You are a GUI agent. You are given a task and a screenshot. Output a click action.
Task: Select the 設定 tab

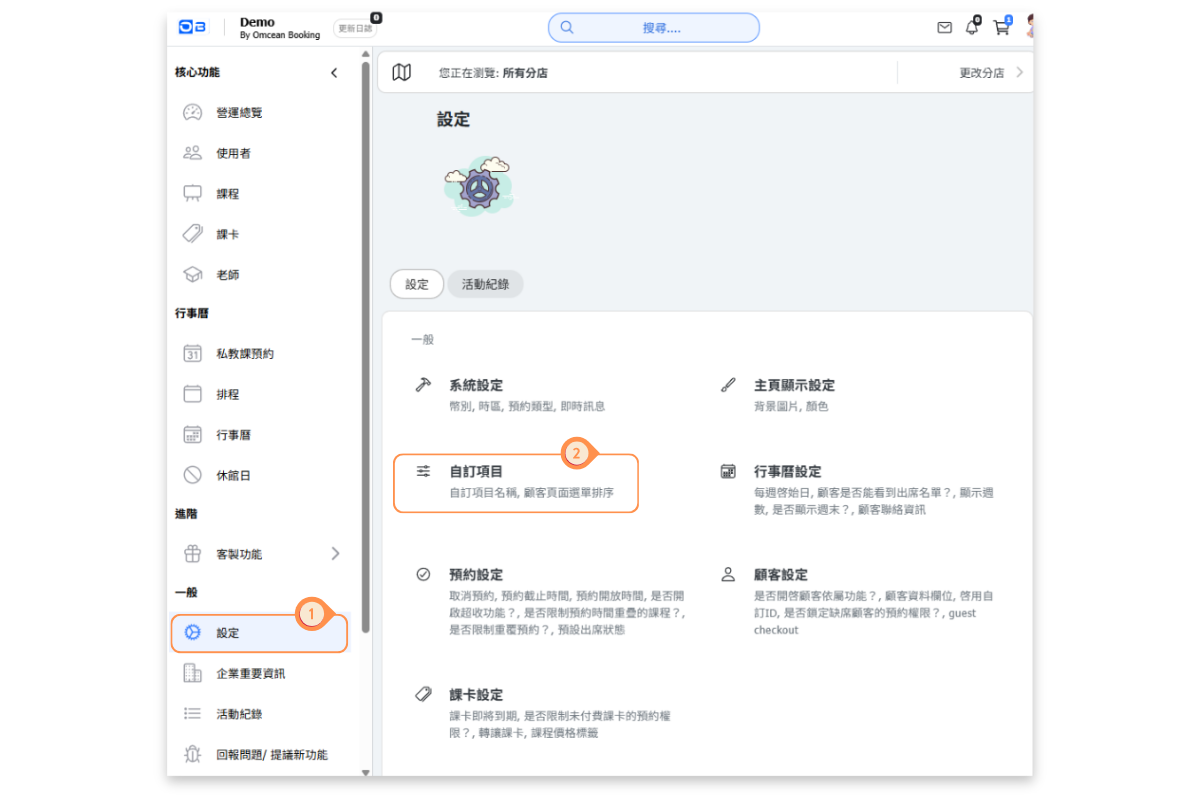(417, 284)
